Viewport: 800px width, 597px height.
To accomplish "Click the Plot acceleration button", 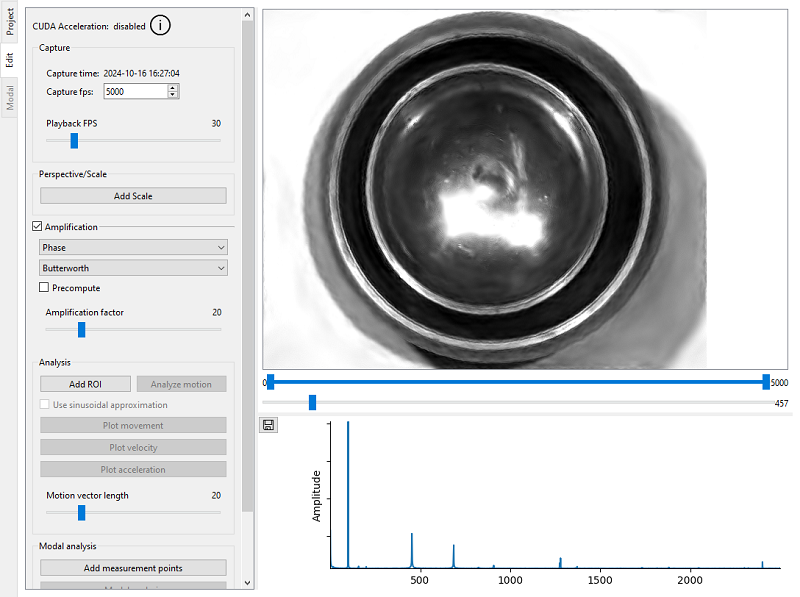I will point(133,469).
